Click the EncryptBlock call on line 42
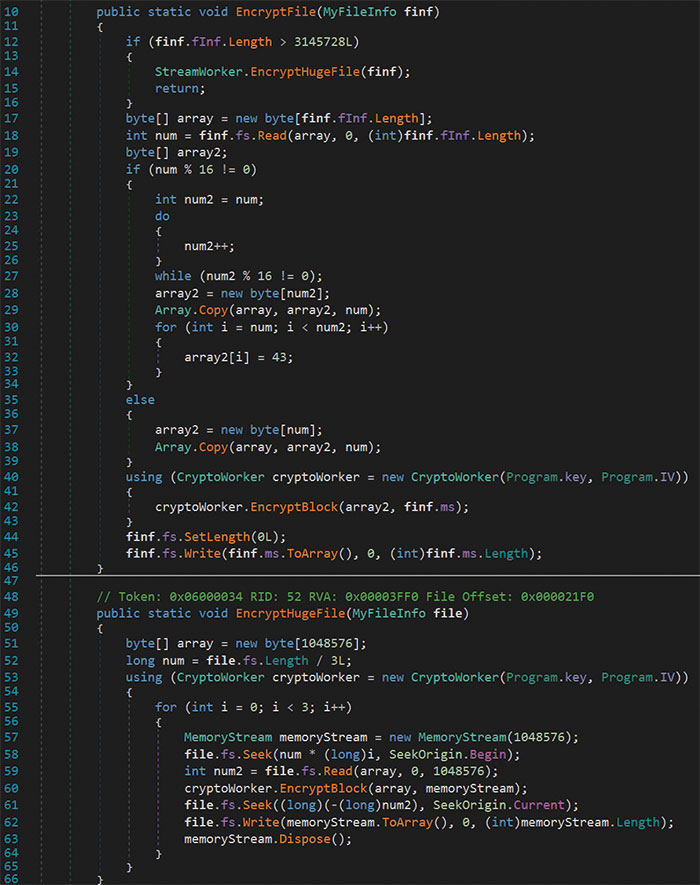This screenshot has height=885, width=700. pyautogui.click(x=295, y=507)
